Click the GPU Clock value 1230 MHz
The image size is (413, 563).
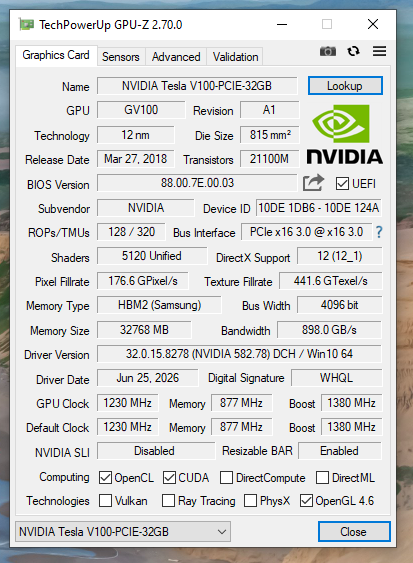point(127,403)
